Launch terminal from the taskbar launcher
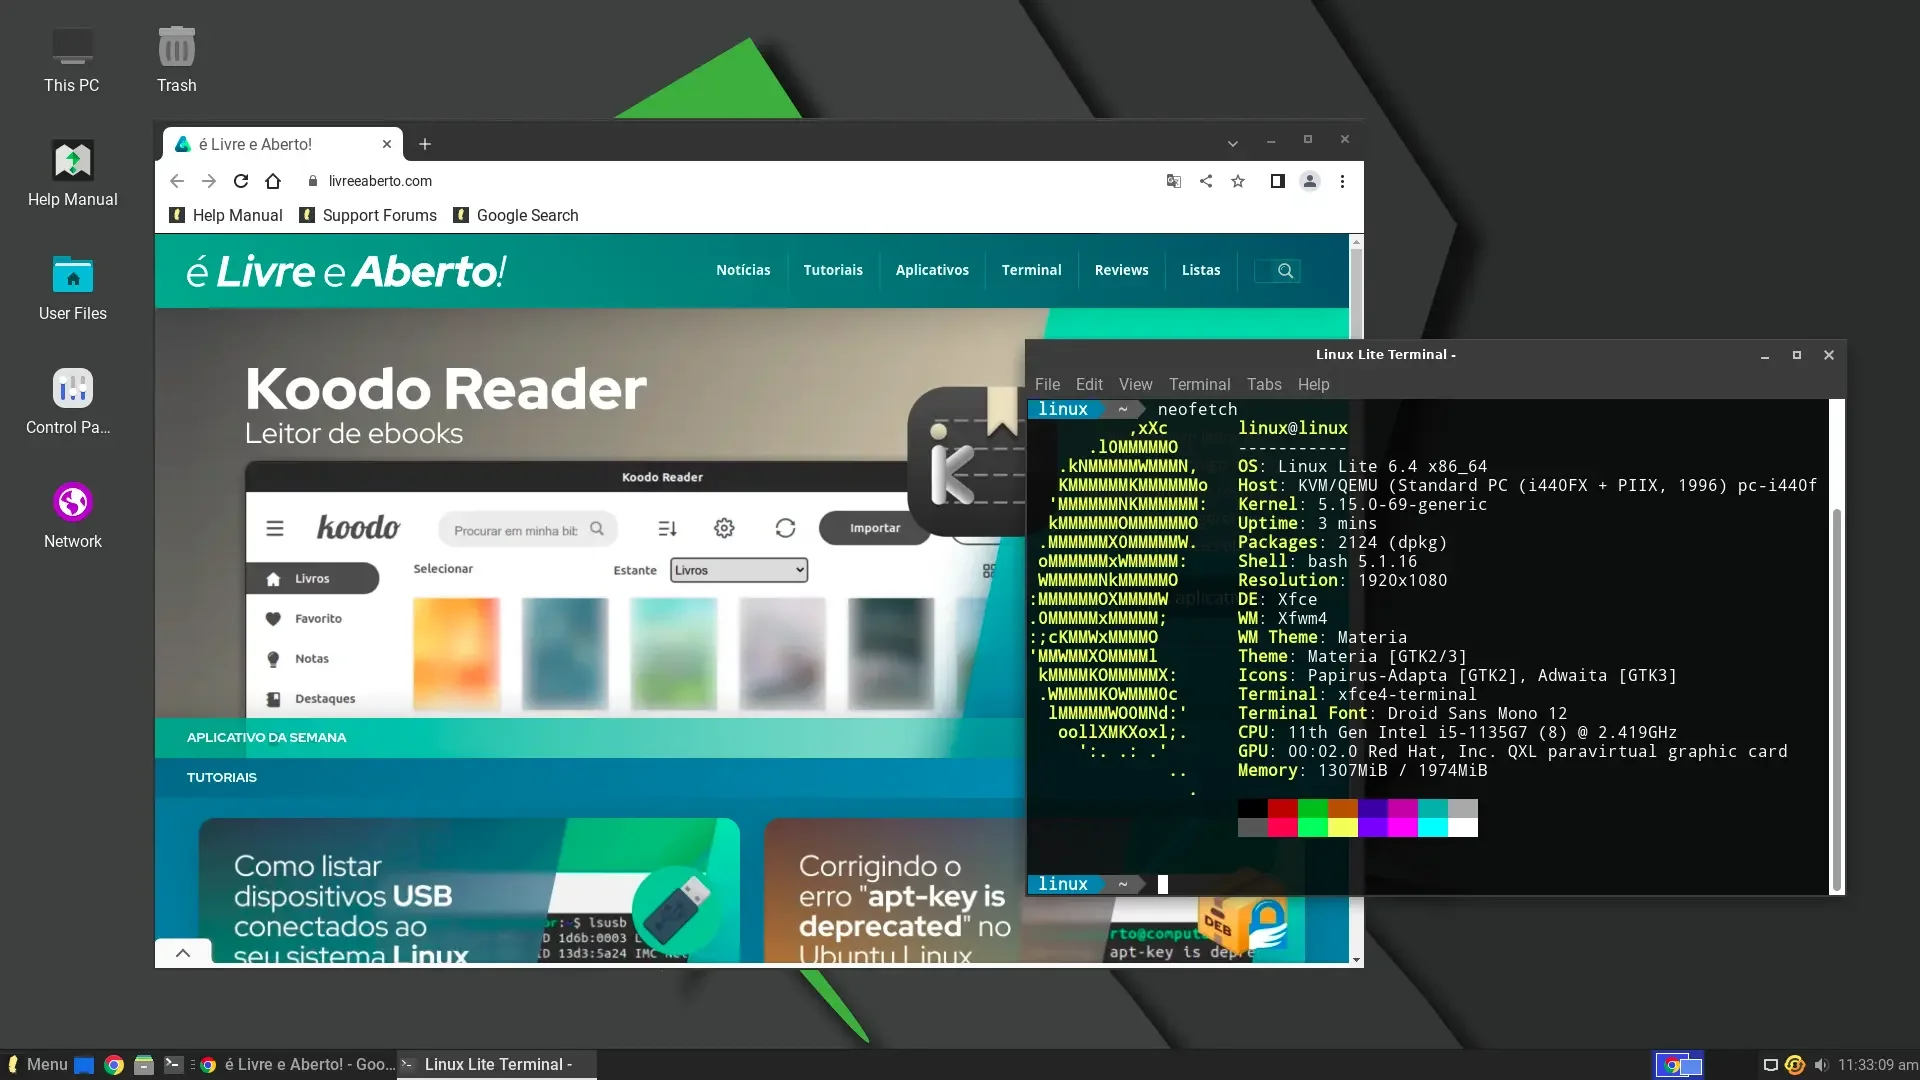 pyautogui.click(x=173, y=1065)
